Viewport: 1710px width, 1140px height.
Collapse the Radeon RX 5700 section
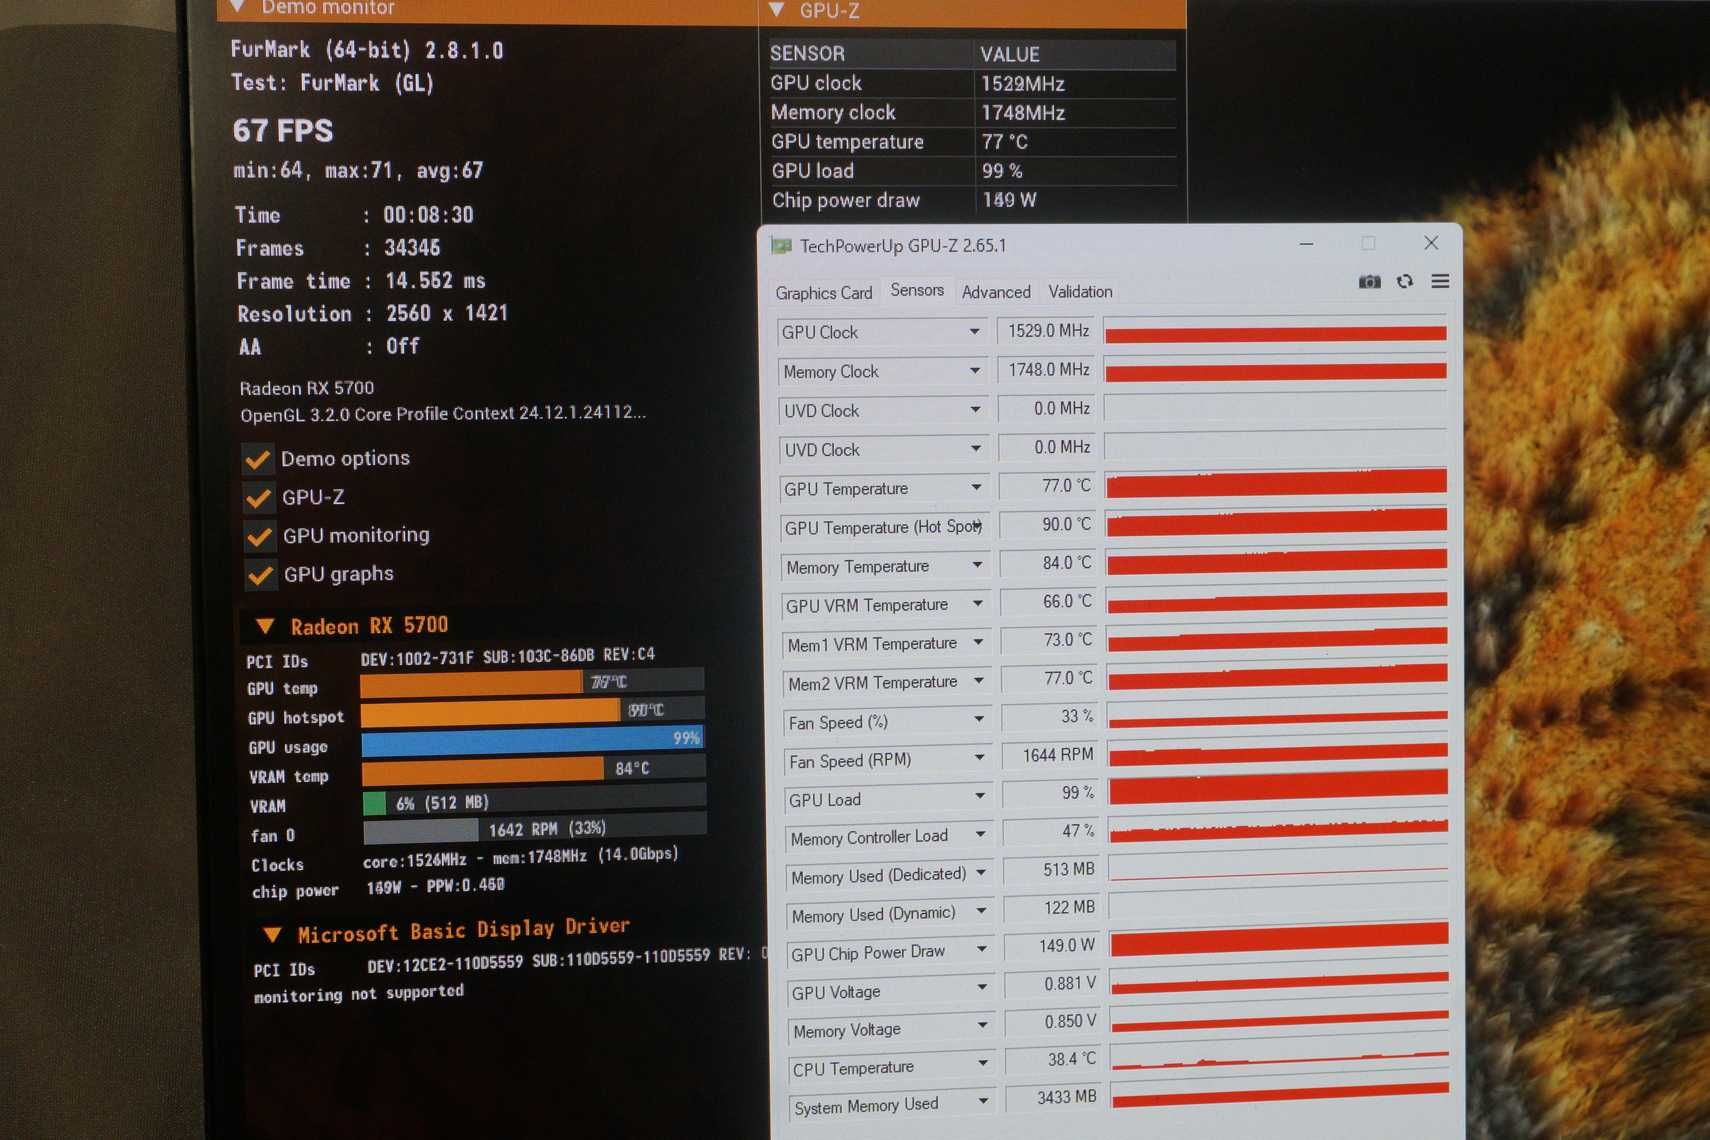point(265,626)
